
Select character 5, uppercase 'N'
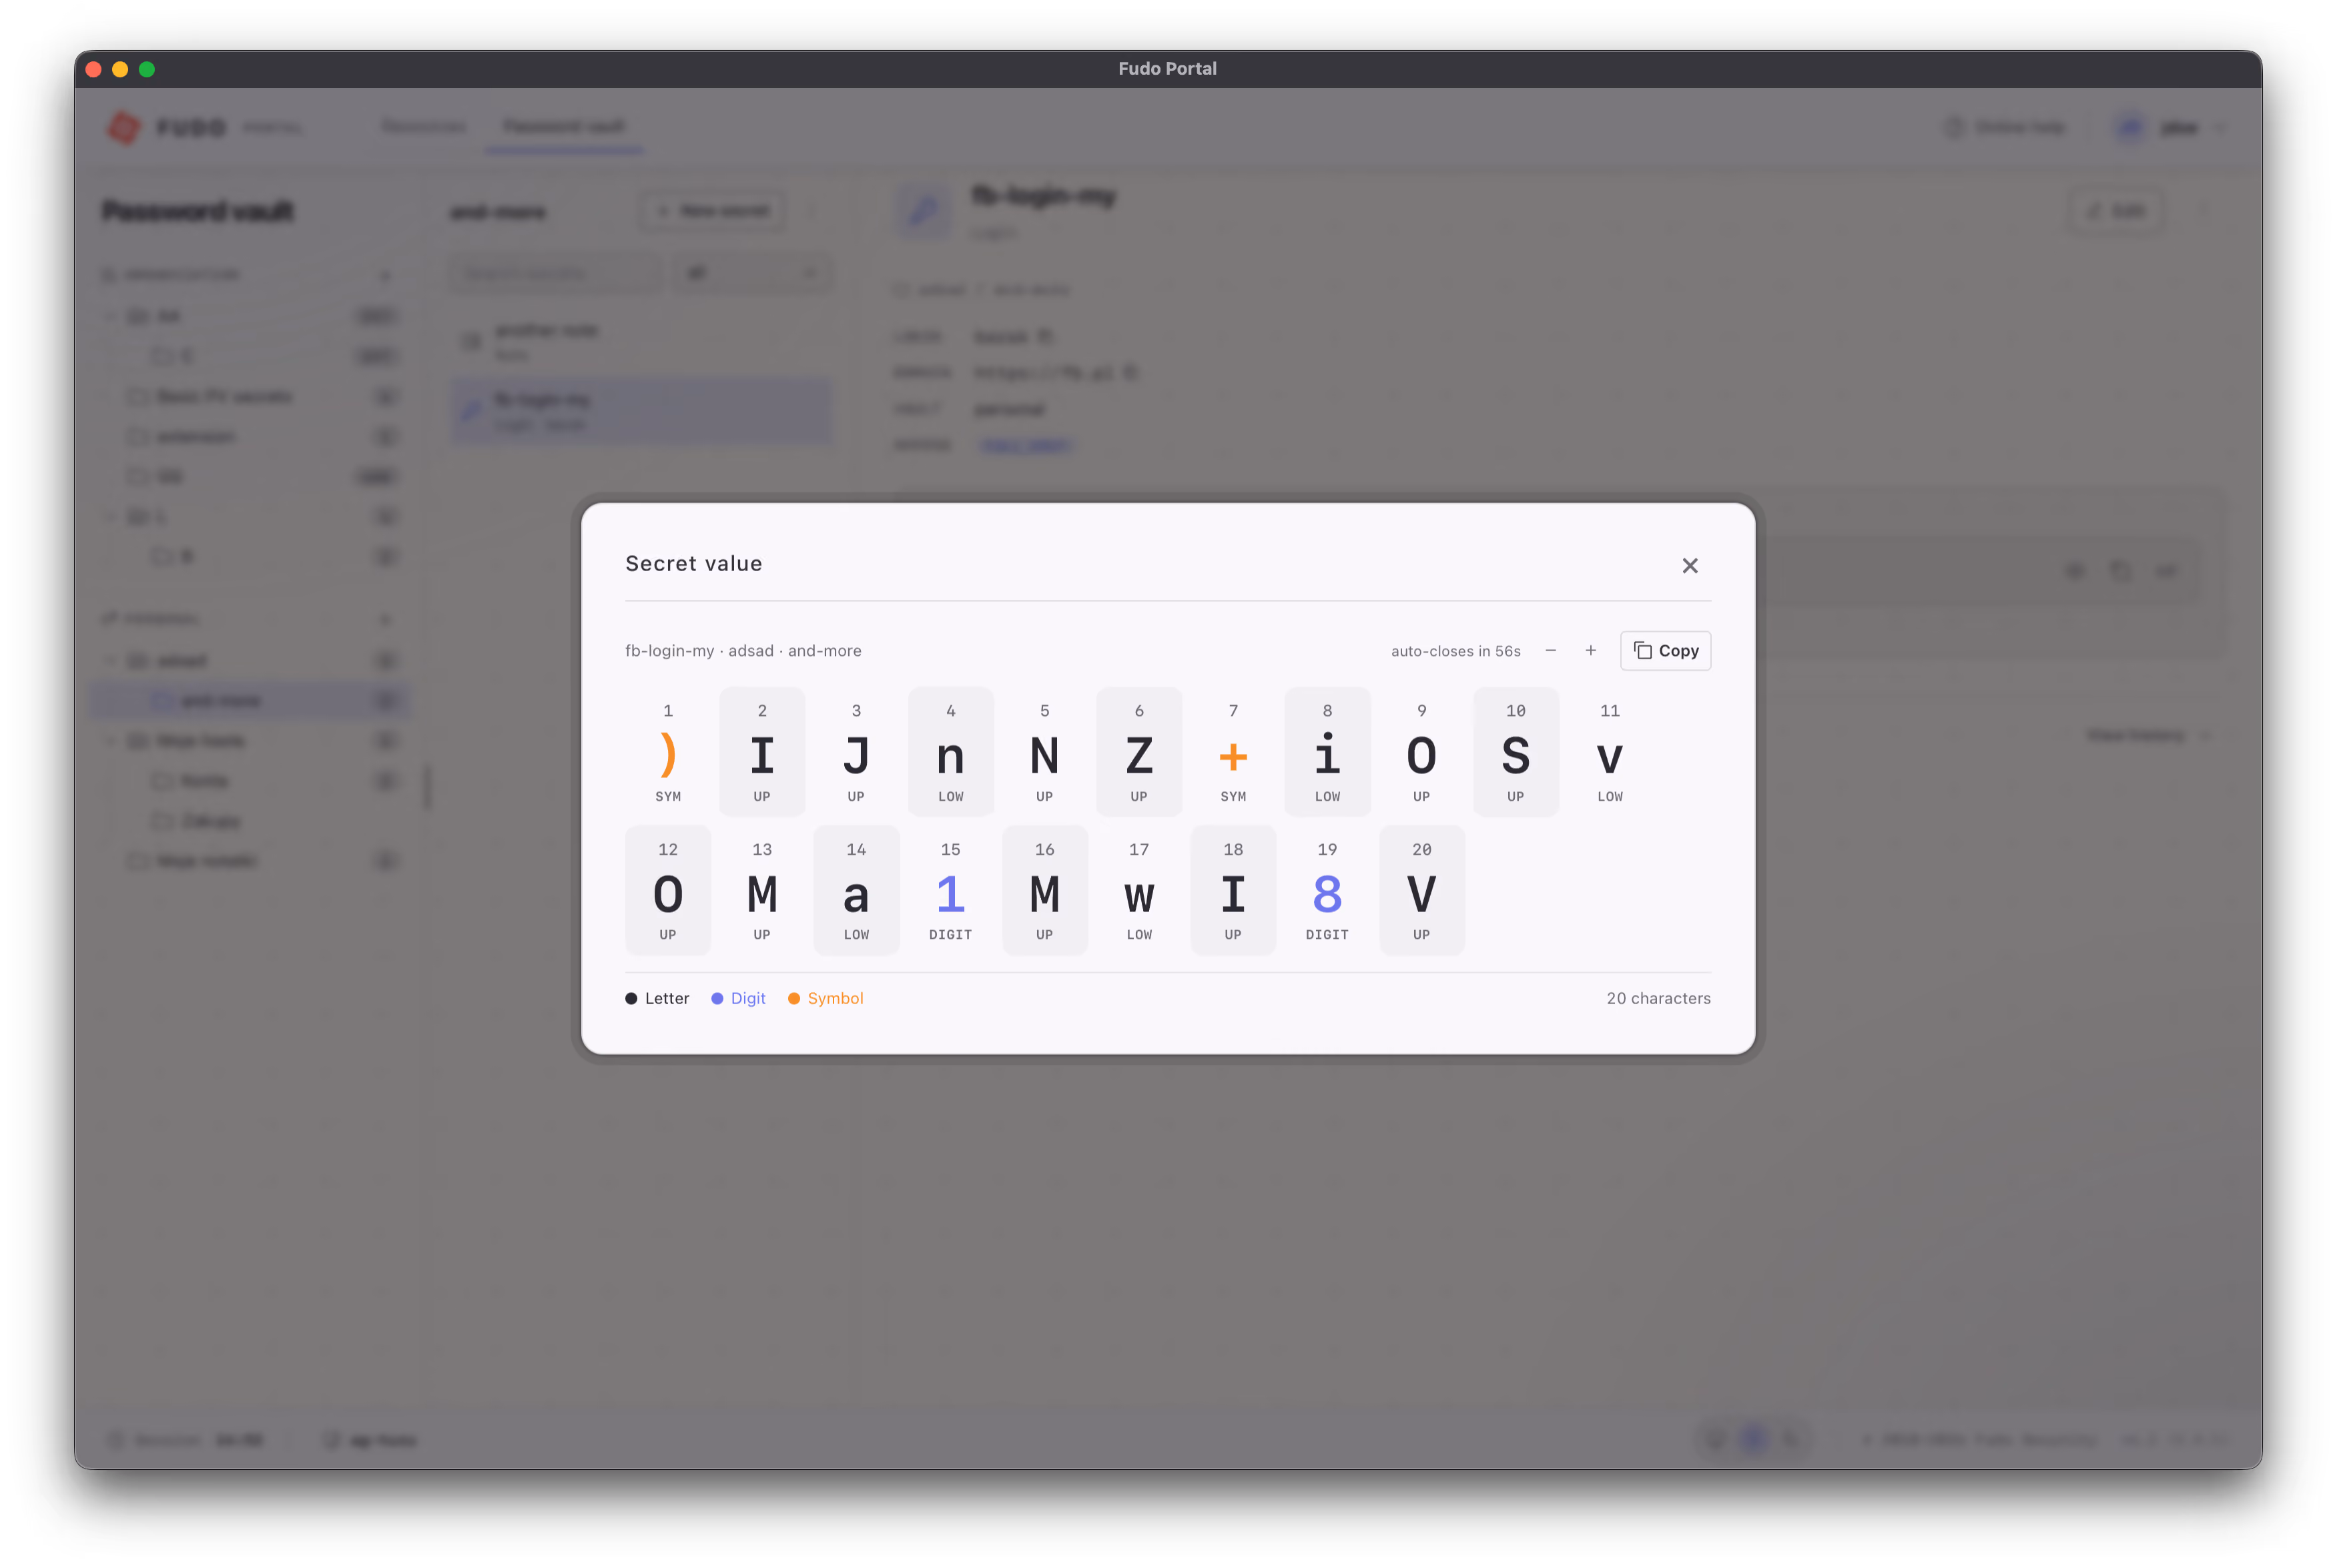[x=1045, y=752]
